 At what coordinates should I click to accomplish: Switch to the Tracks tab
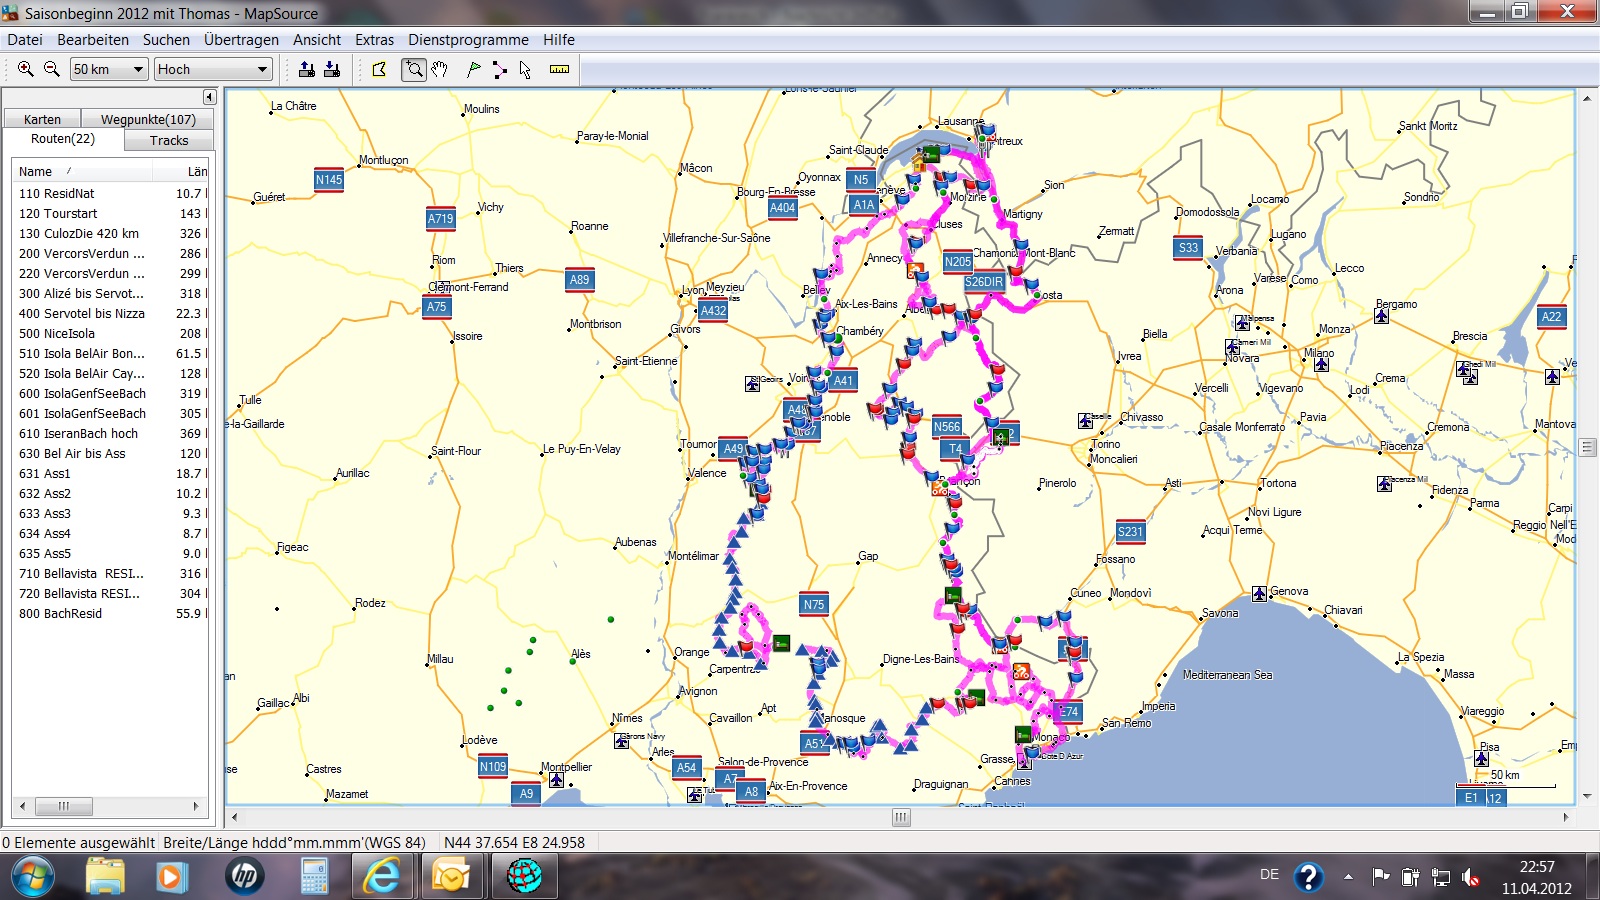[169, 141]
